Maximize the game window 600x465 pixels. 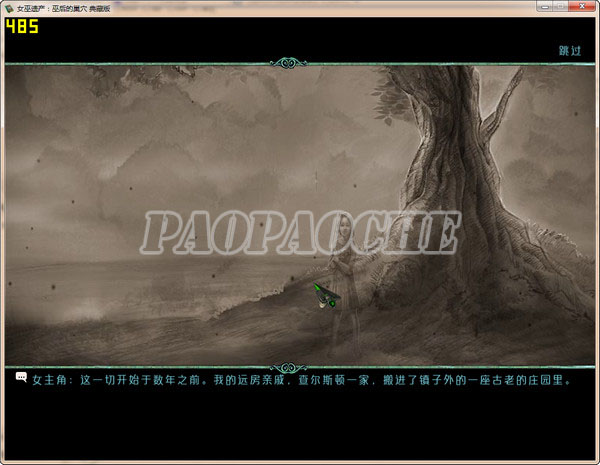pos(560,6)
